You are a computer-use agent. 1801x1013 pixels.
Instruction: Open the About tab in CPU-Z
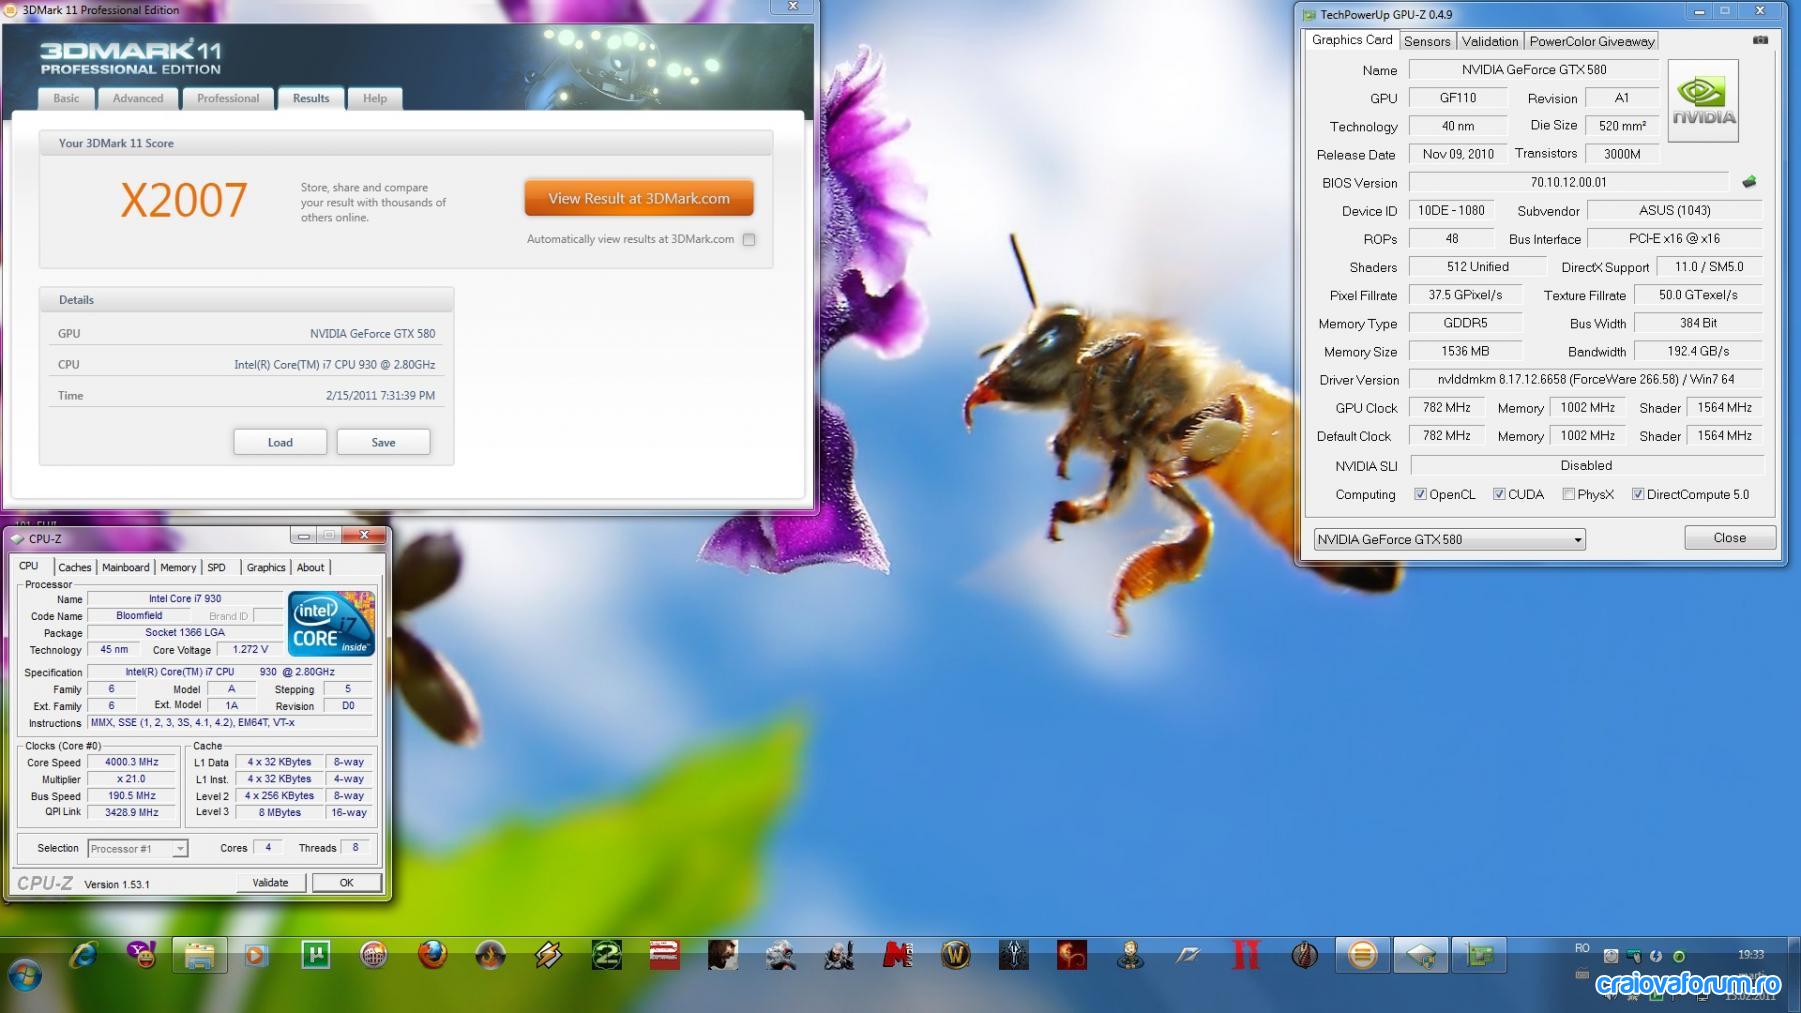click(311, 567)
